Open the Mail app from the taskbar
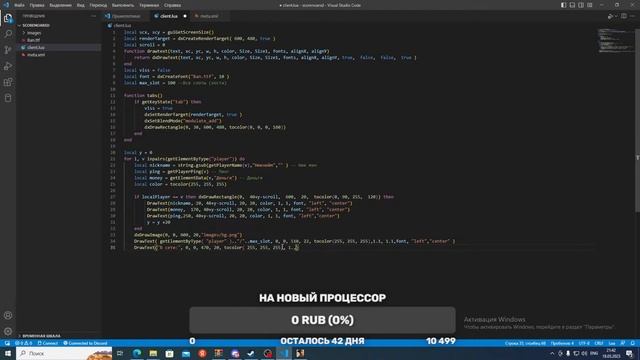The width and height of the screenshot is (640, 360). point(186,353)
